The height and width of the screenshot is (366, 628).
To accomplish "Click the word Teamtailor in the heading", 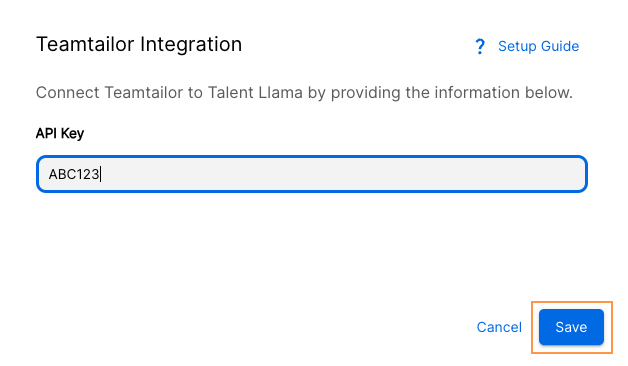I will point(85,44).
